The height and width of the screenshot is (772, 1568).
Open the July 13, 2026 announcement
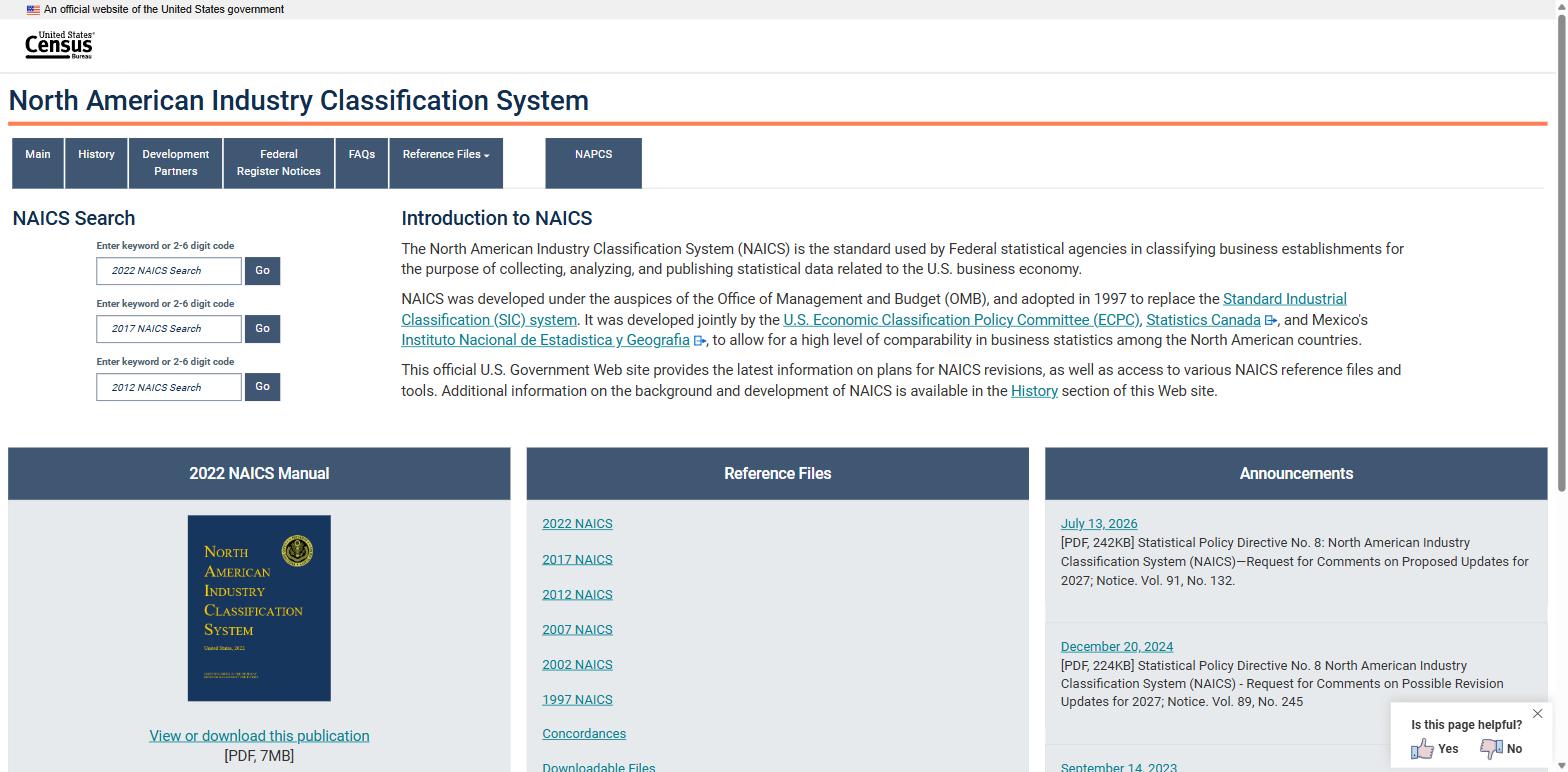1099,524
